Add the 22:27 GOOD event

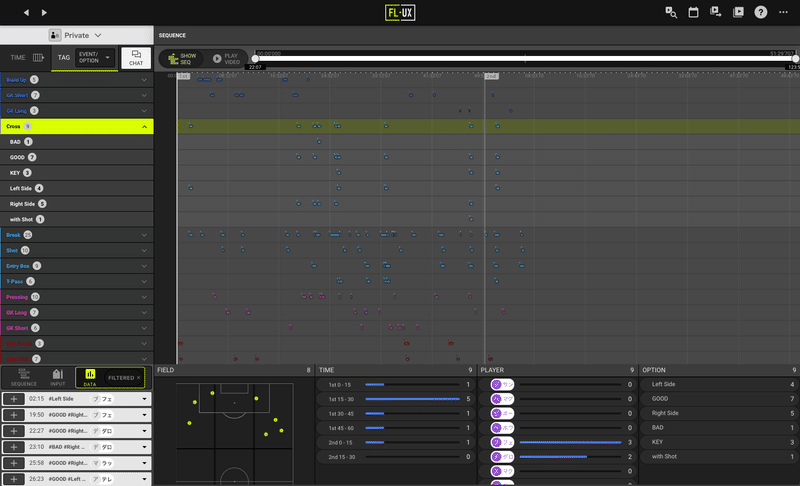tap(14, 431)
